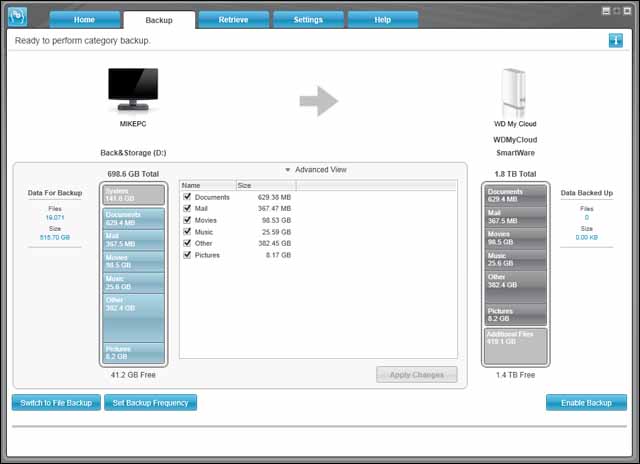The width and height of the screenshot is (640, 464).
Task: Open the Settings tab
Action: point(308,19)
